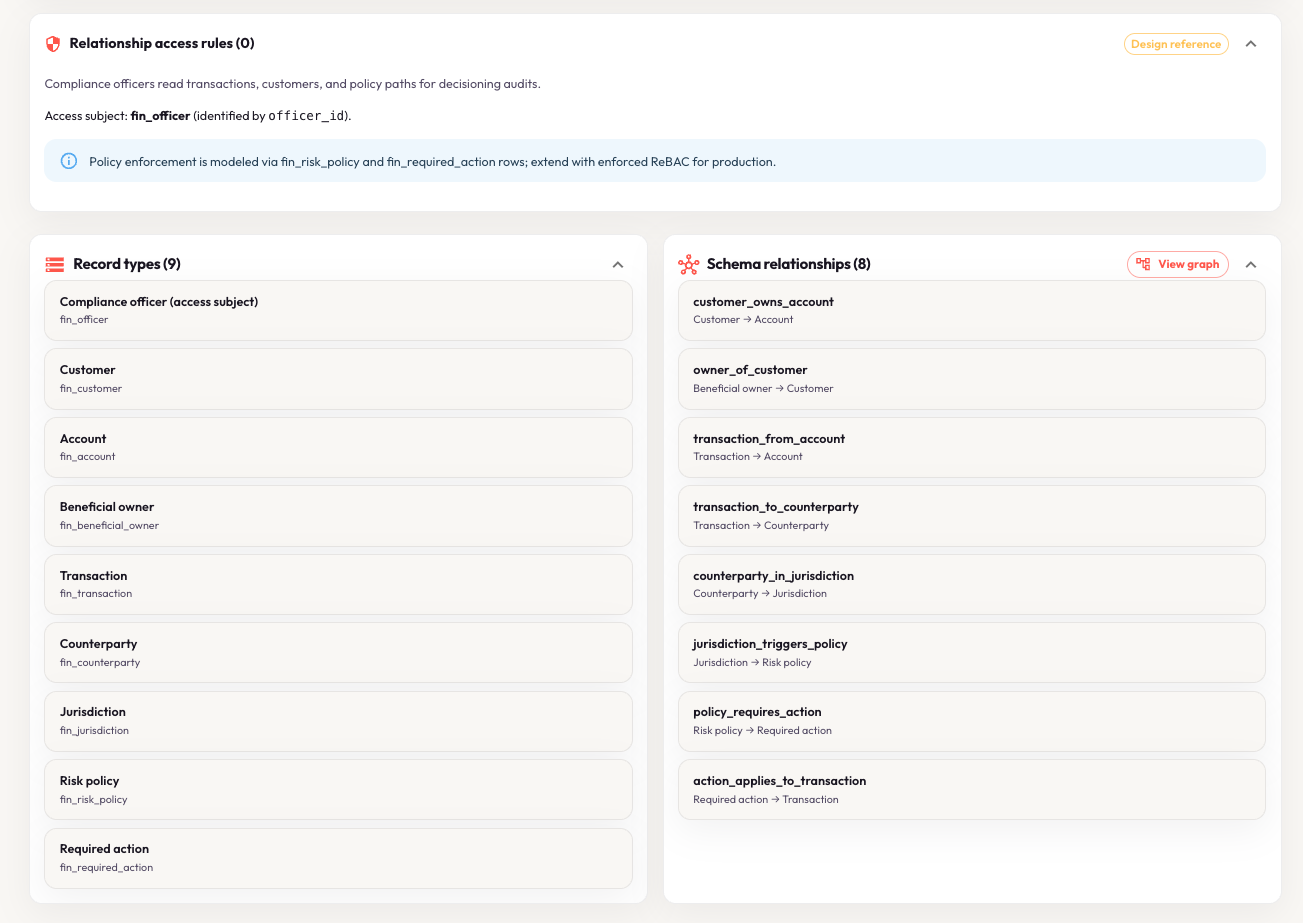
Task: Select the counterparty_in_jurisdiction relationship
Action: coord(972,584)
